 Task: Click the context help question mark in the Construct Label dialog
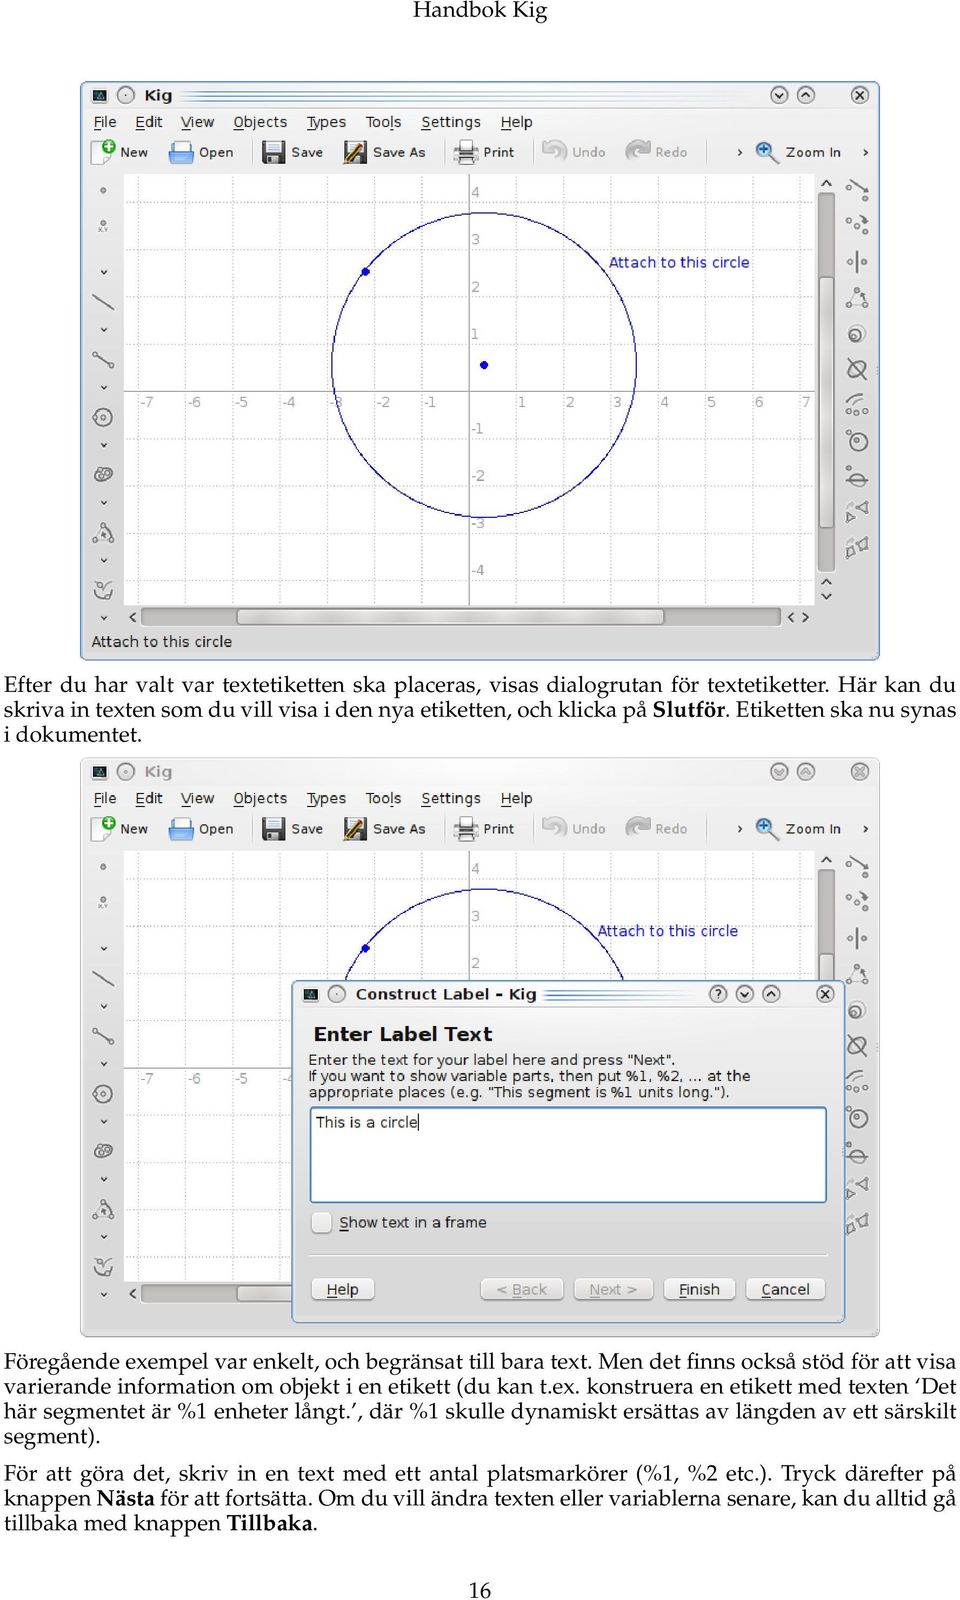point(718,993)
